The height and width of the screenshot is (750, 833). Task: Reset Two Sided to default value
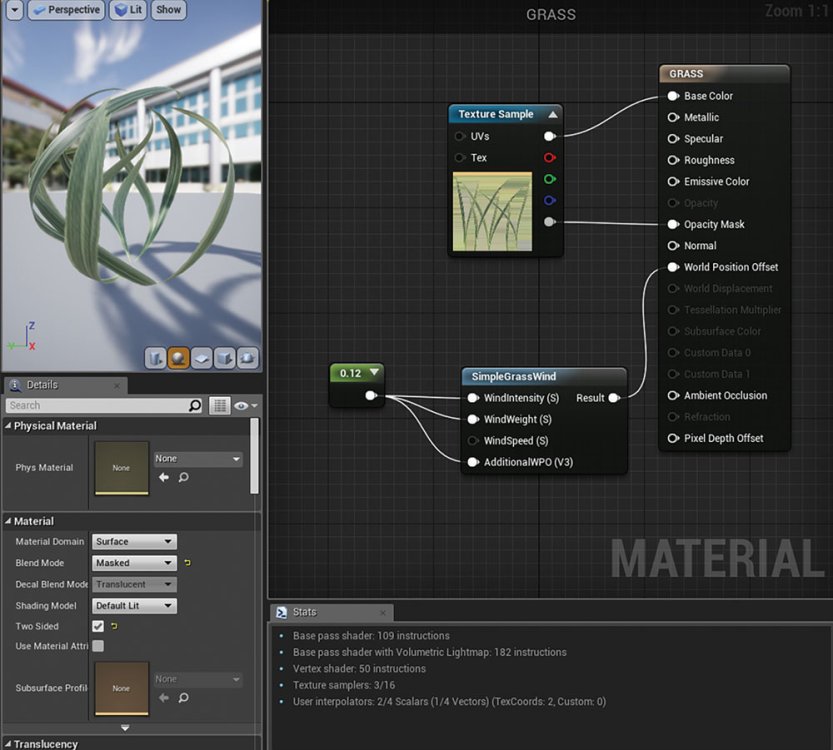tap(114, 626)
